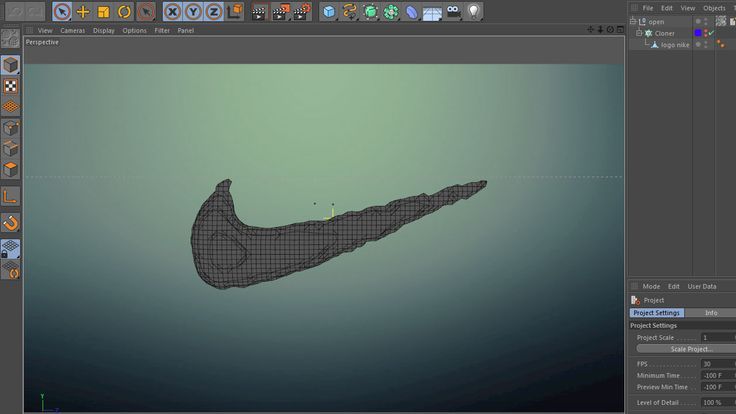
Task: Open the viewport Display menu
Action: point(104,30)
